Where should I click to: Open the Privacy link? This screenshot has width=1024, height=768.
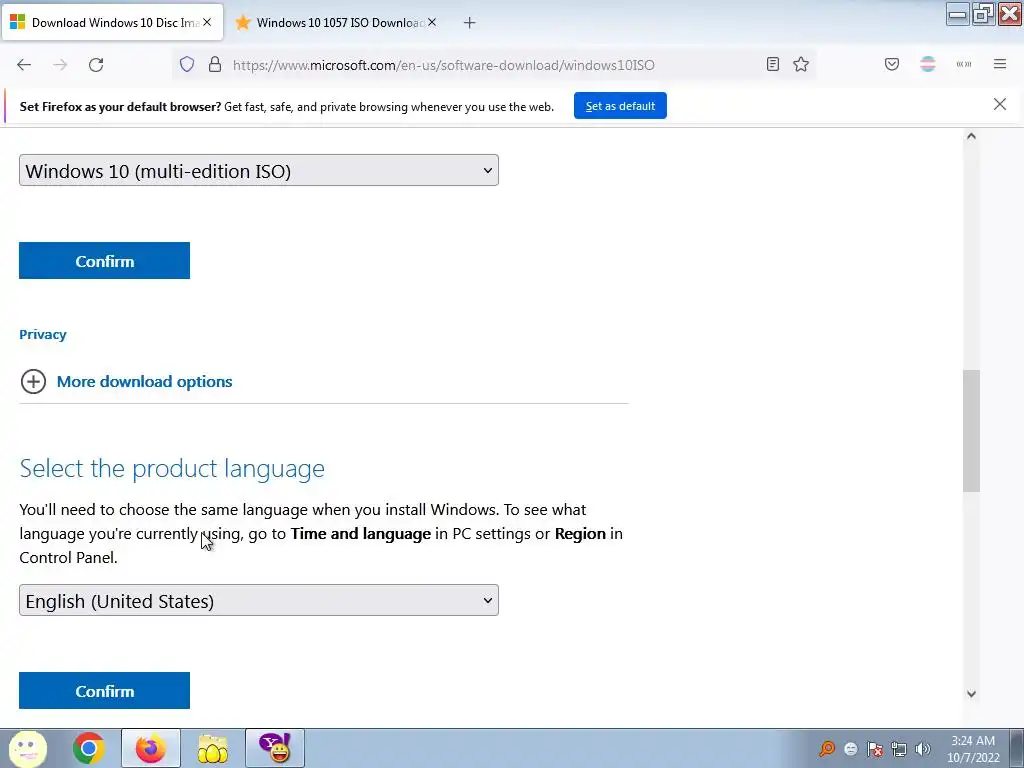[x=42, y=334]
